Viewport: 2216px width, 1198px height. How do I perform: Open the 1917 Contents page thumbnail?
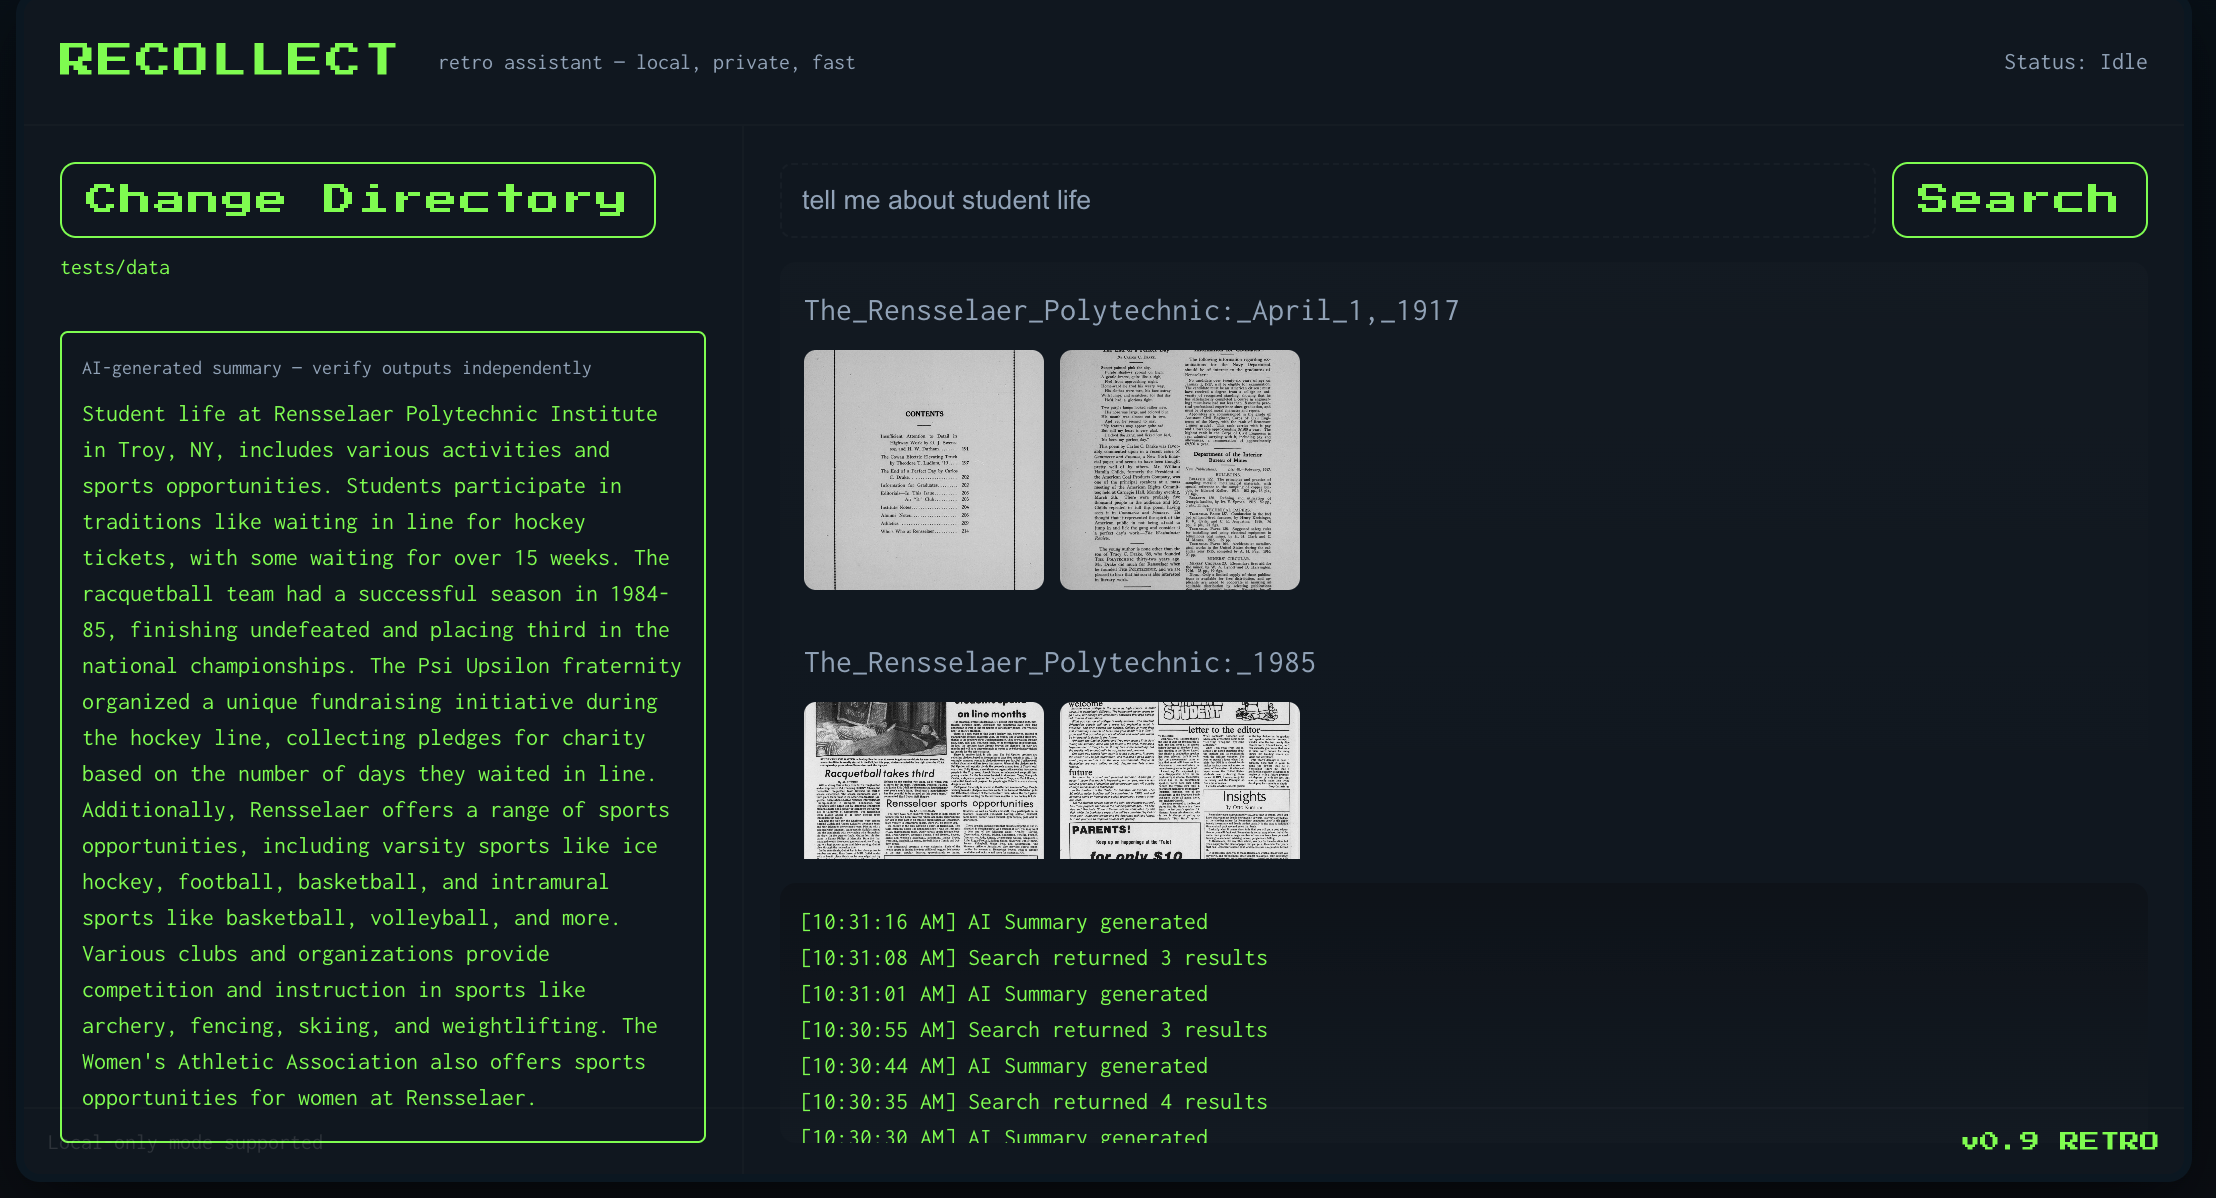click(923, 470)
